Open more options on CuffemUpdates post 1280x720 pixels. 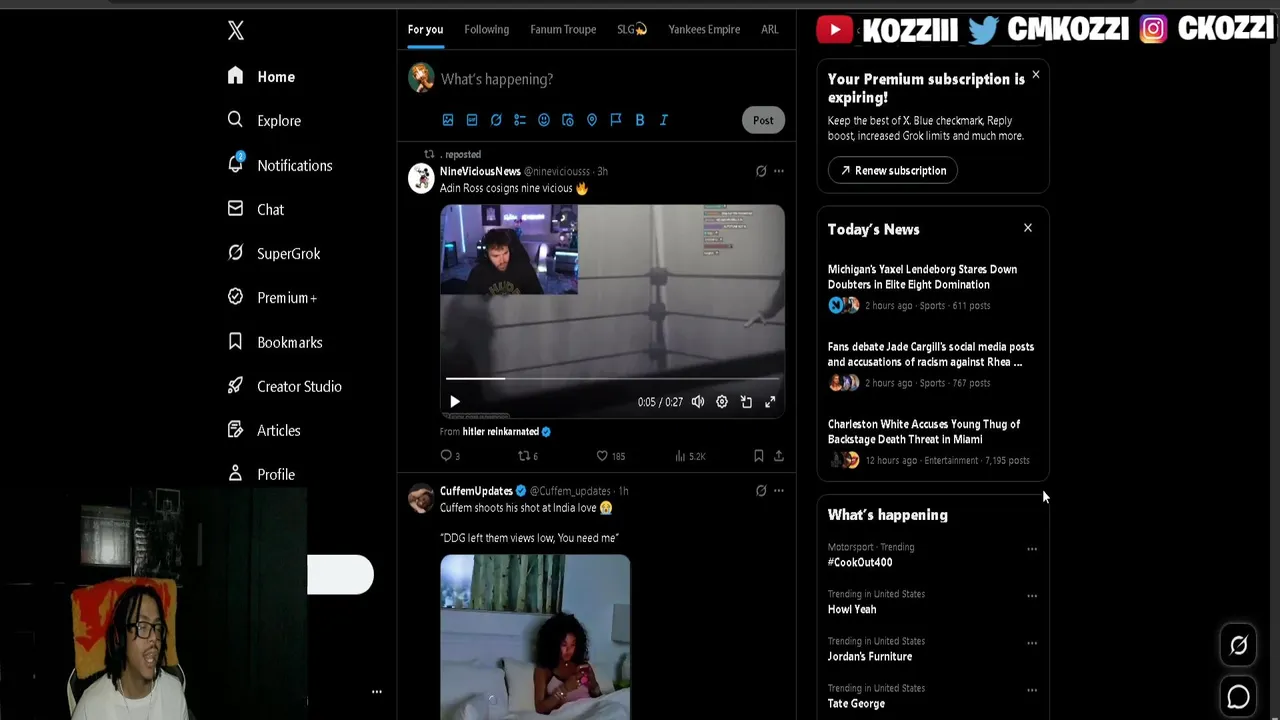point(779,491)
